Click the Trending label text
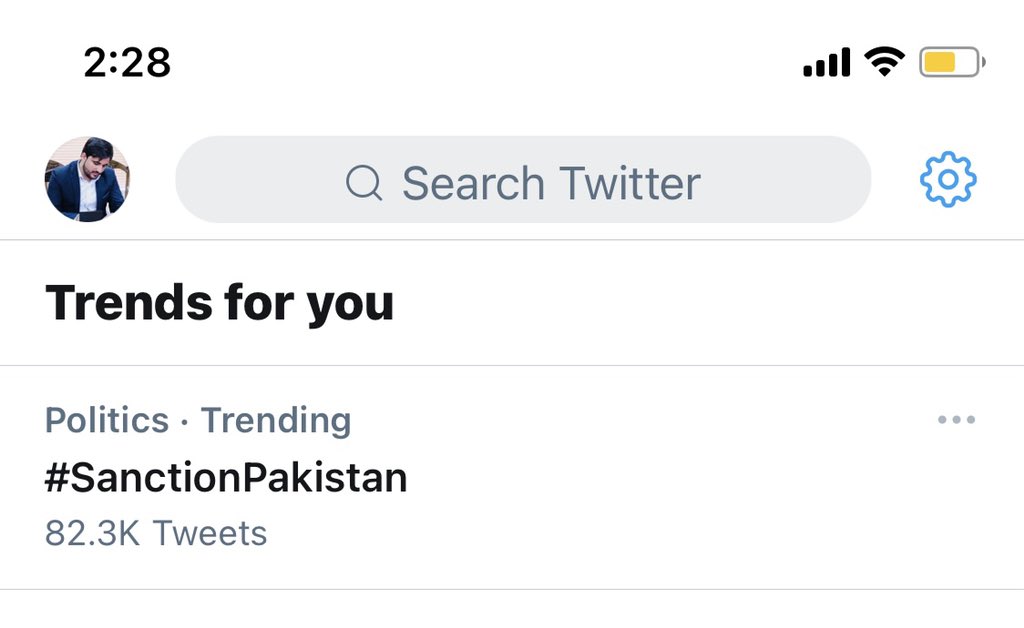This screenshot has width=1024, height=628. click(x=276, y=421)
